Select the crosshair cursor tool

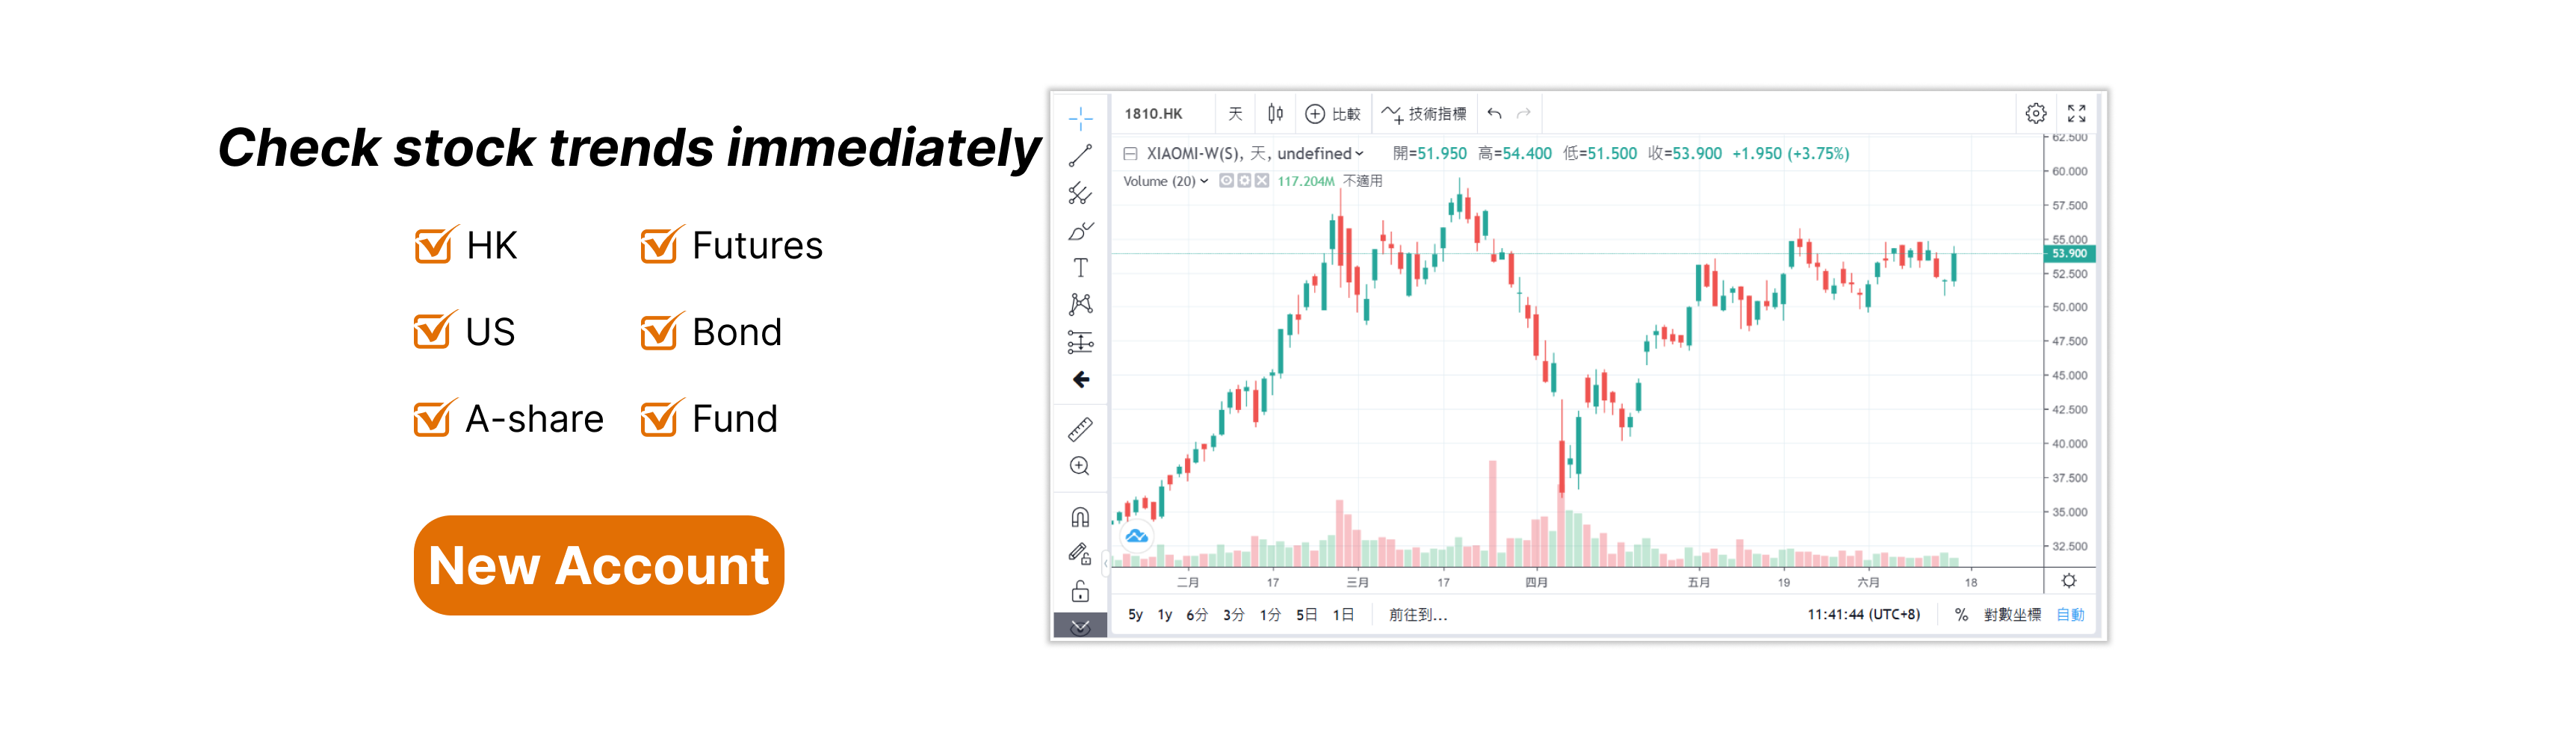pyautogui.click(x=1080, y=118)
